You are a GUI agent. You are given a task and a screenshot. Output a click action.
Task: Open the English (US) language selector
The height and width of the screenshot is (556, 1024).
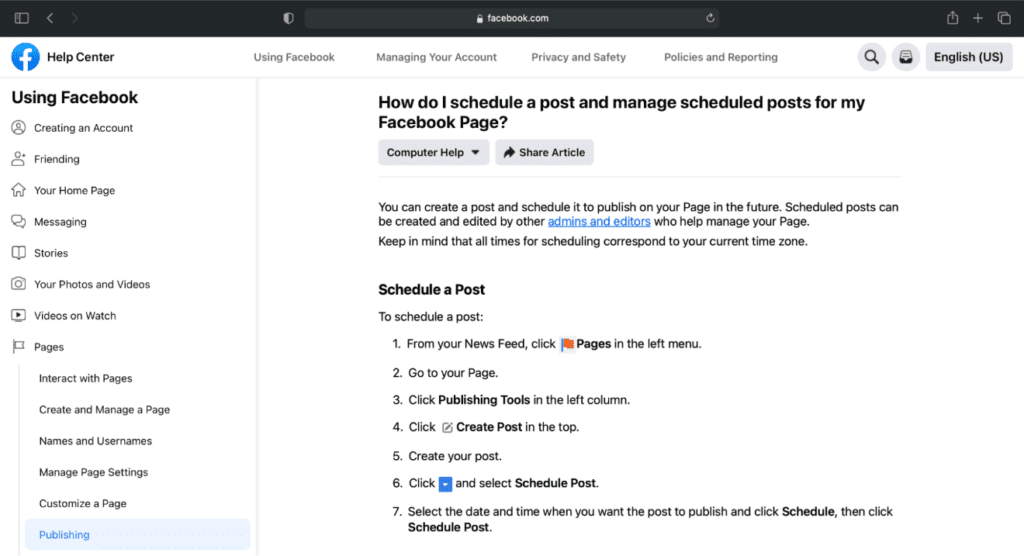[968, 57]
